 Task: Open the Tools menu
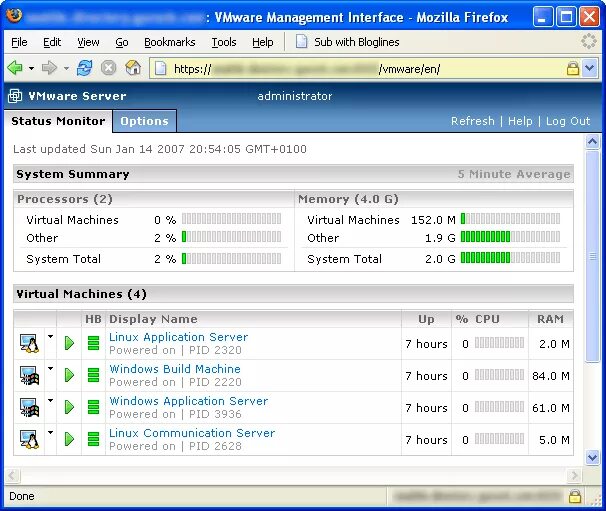(x=224, y=42)
